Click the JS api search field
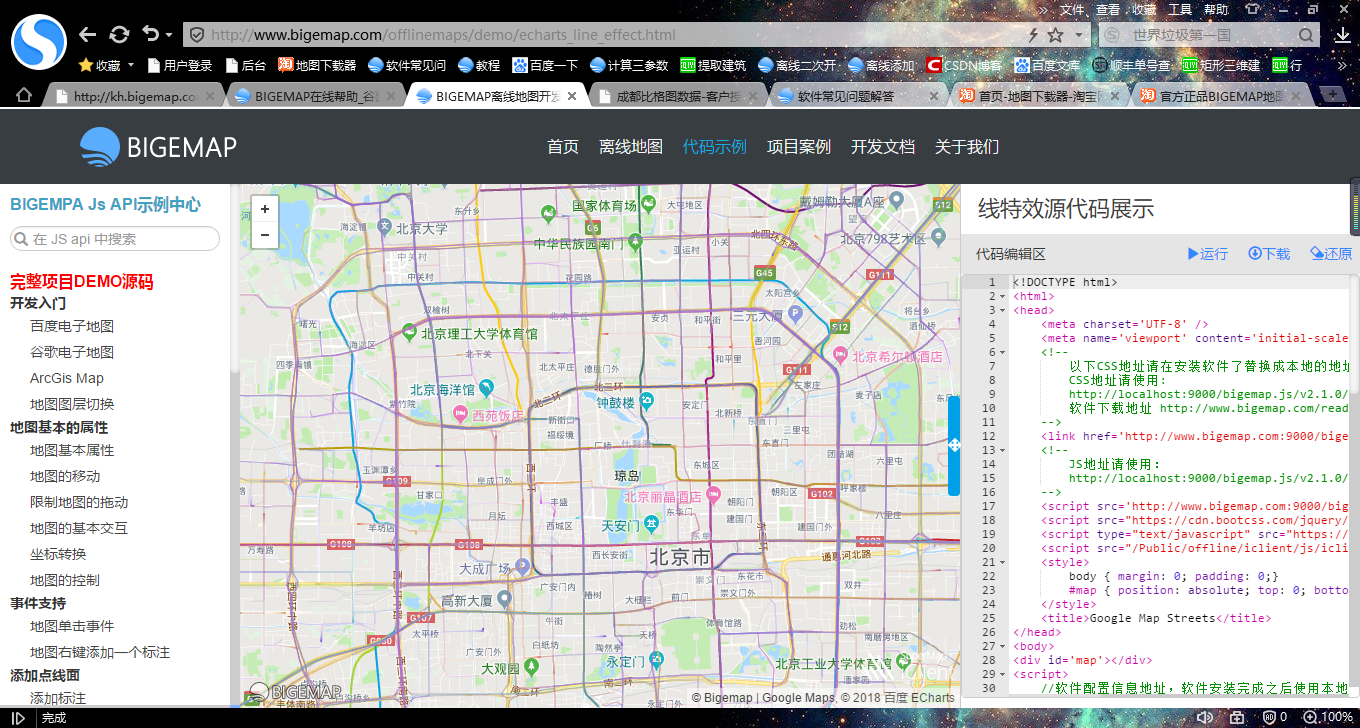 pos(115,239)
